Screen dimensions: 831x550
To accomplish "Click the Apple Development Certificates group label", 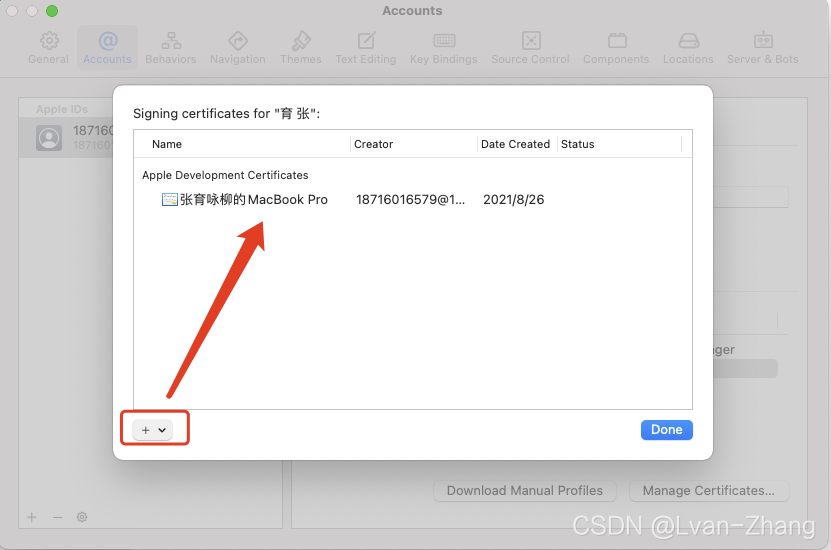I will coord(225,175).
